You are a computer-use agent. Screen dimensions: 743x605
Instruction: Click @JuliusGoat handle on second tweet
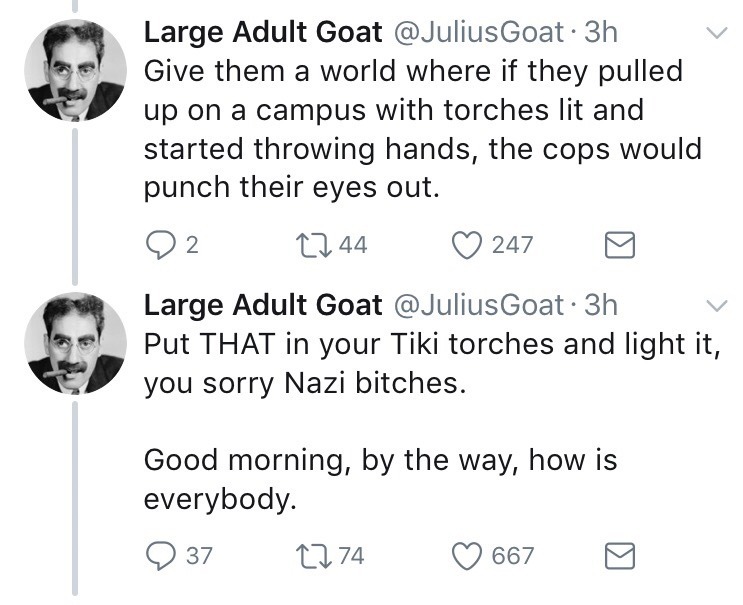click(477, 304)
